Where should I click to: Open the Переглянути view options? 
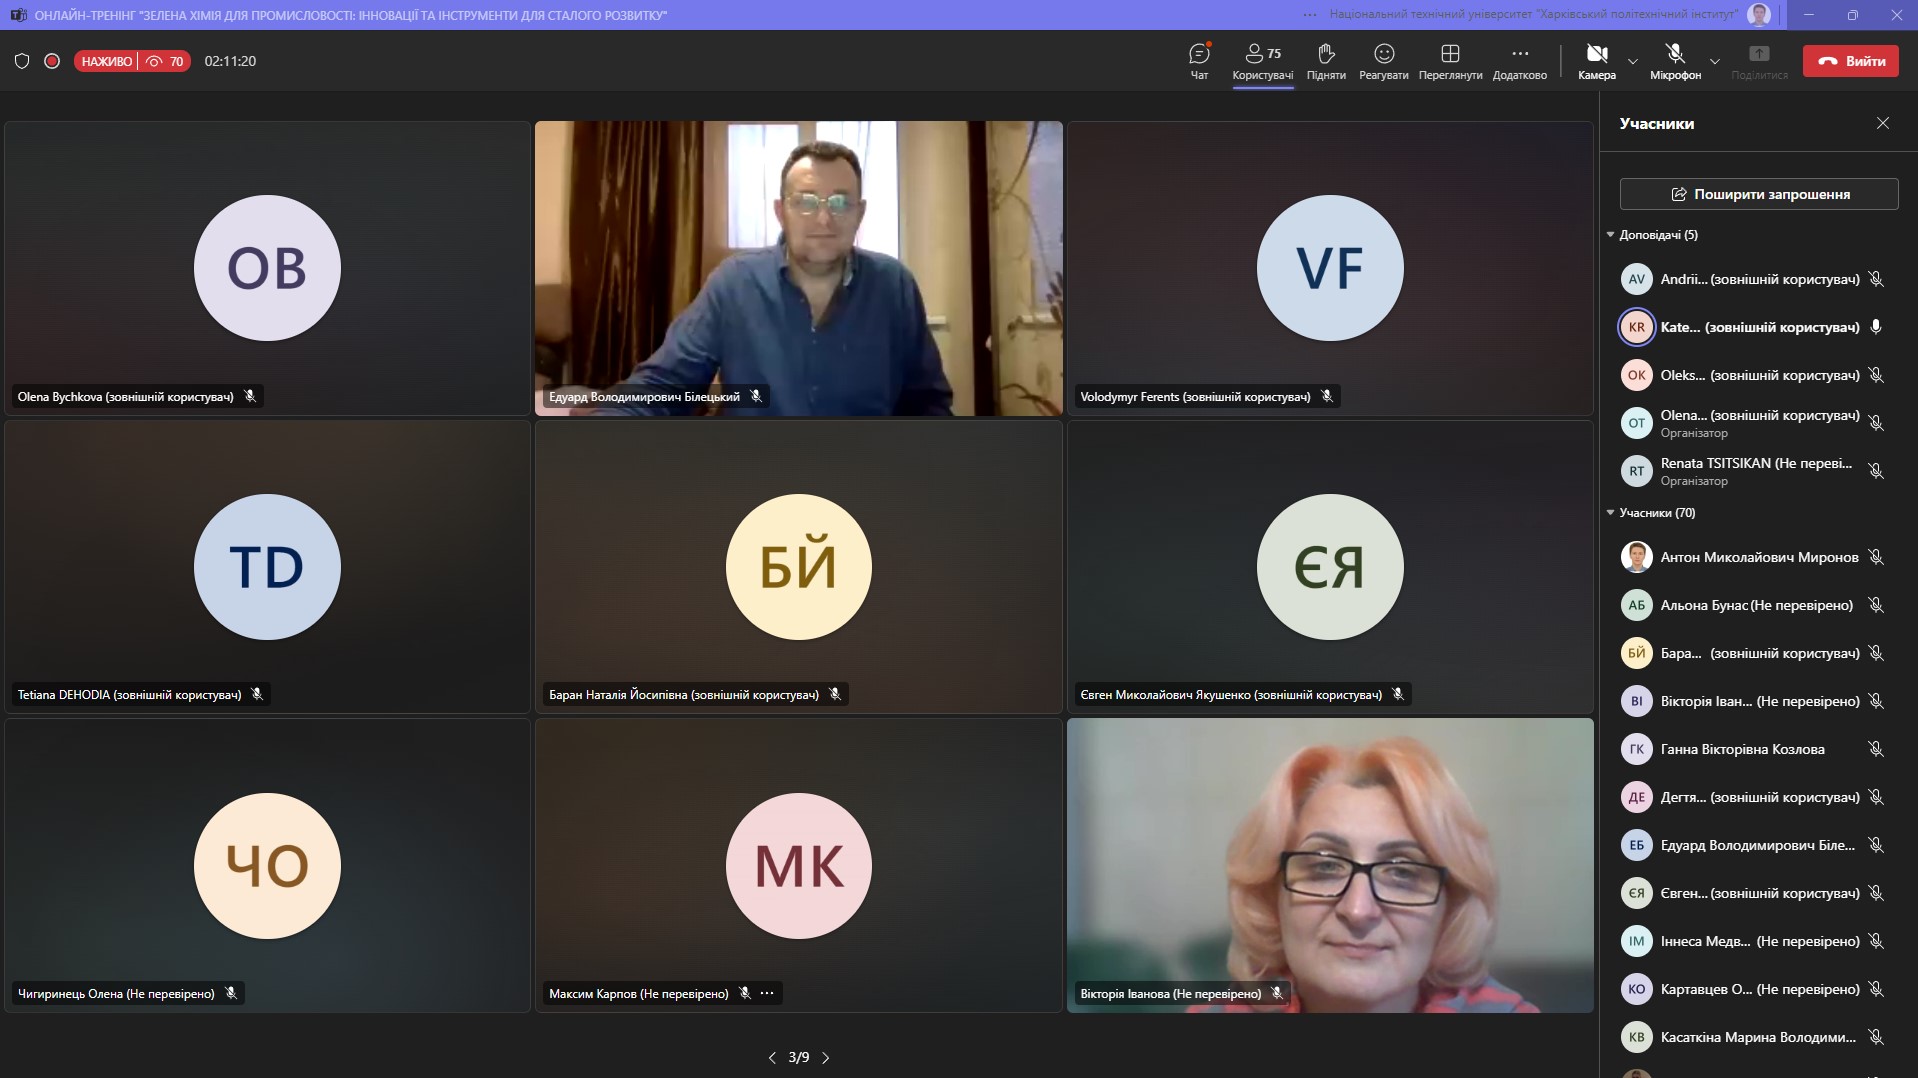(1450, 61)
